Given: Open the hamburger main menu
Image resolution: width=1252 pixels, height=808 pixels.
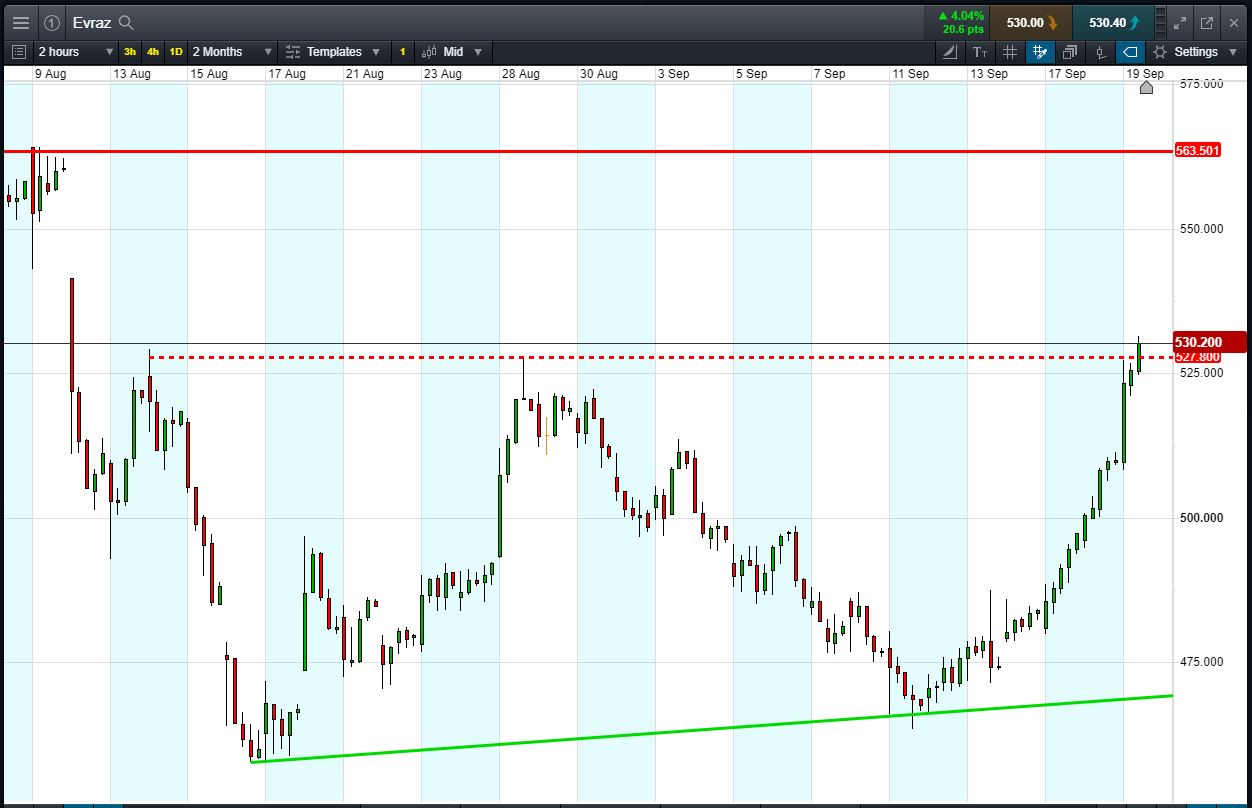Looking at the screenshot, I should coord(21,22).
